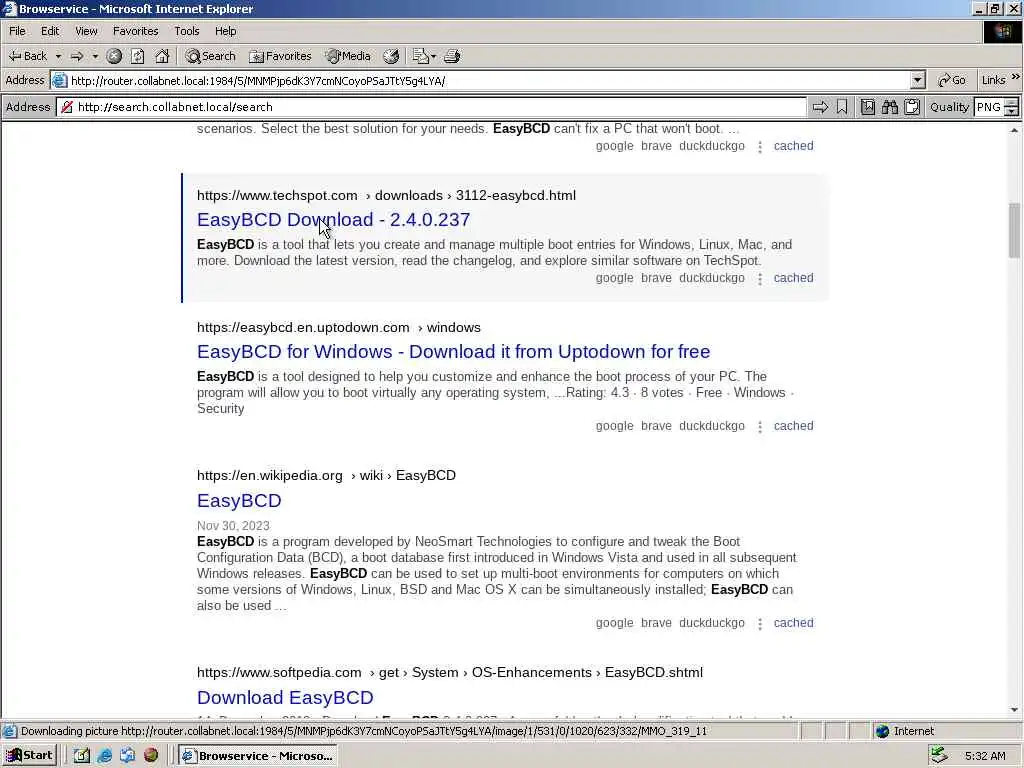The image size is (1024, 768).
Task: Print the page using the printer icon
Action: pos(452,56)
